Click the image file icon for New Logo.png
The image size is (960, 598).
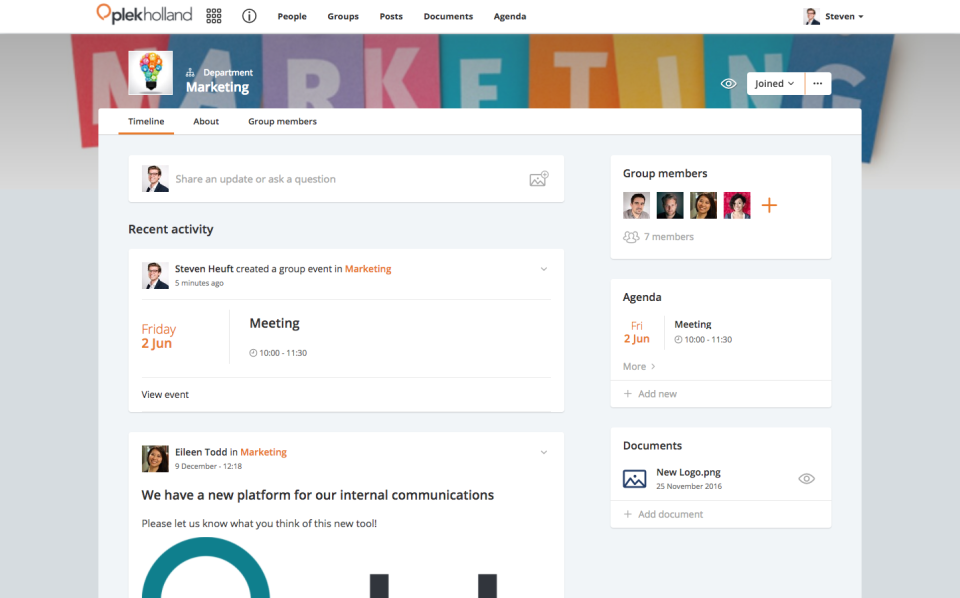pyautogui.click(x=635, y=479)
